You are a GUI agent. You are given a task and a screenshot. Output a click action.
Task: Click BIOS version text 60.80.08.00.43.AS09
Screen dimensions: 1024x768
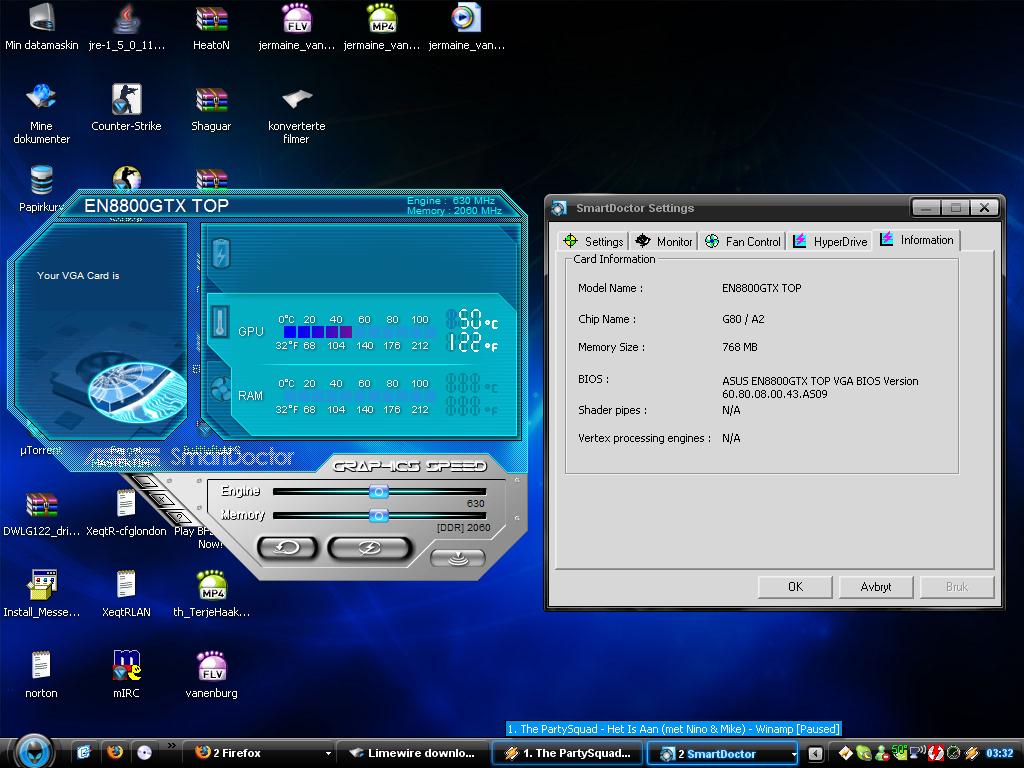pyautogui.click(x=774, y=394)
